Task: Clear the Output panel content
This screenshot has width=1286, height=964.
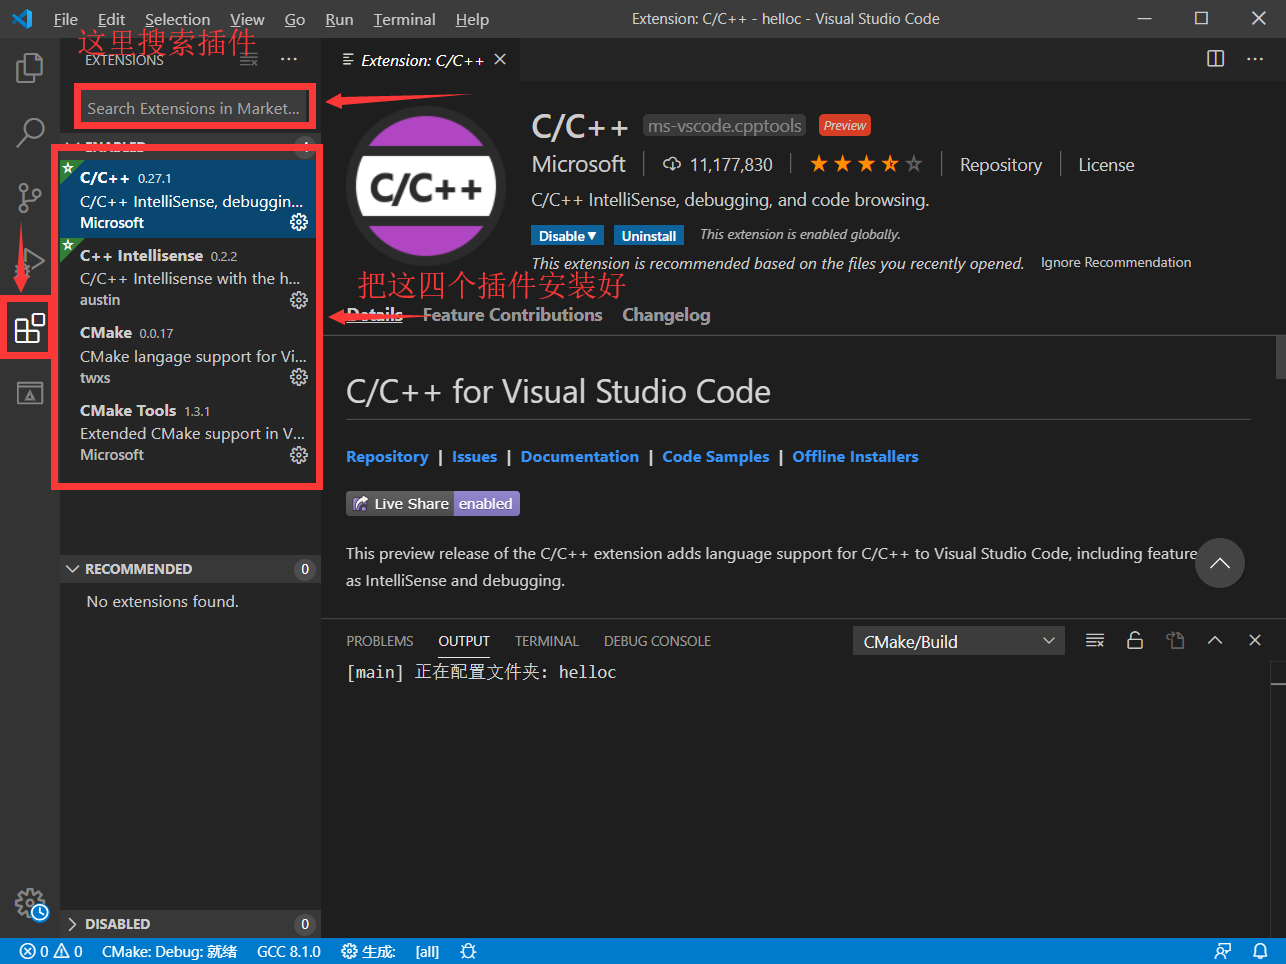Action: coord(1094,640)
